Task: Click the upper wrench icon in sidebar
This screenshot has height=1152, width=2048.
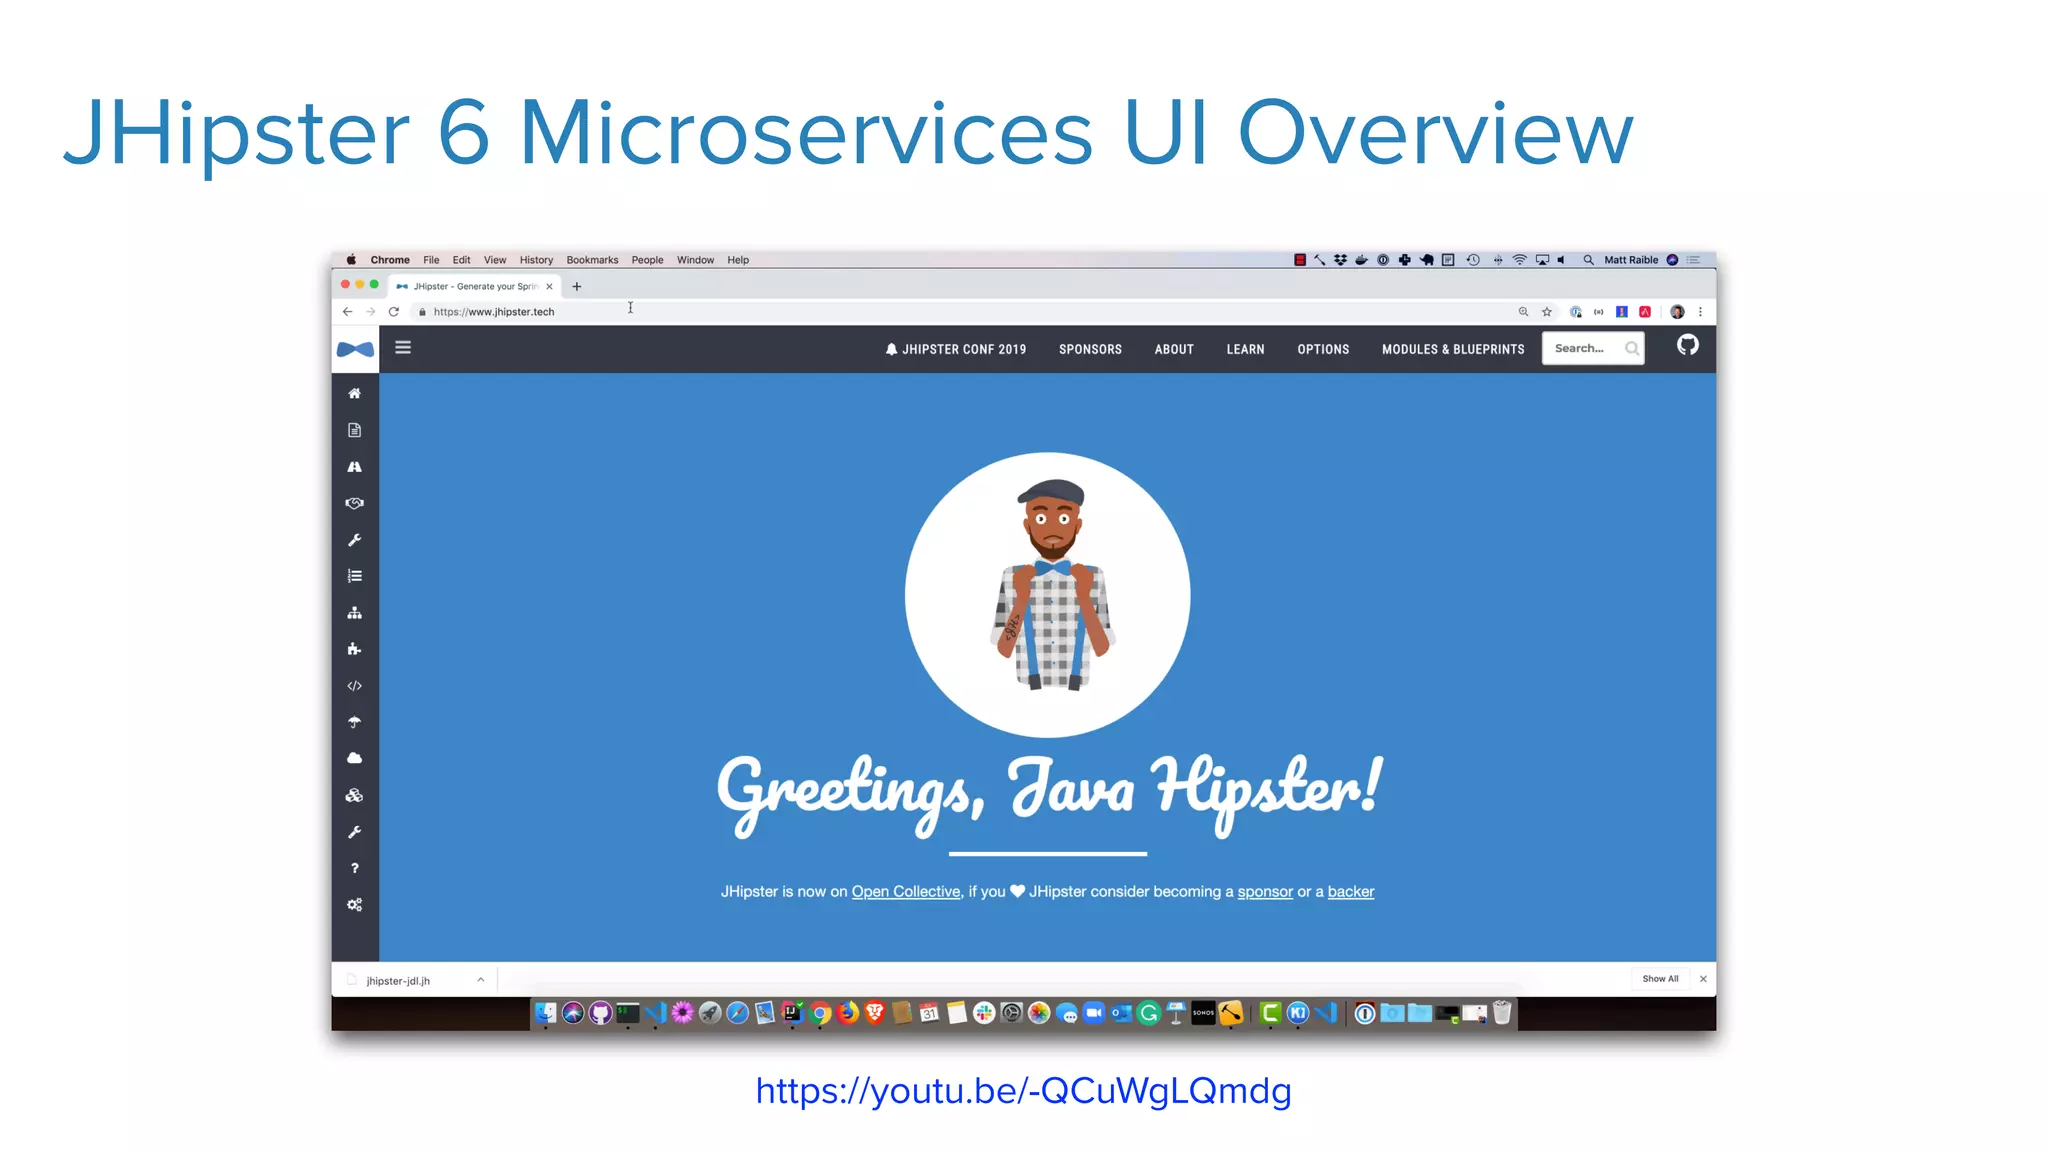Action: [354, 540]
